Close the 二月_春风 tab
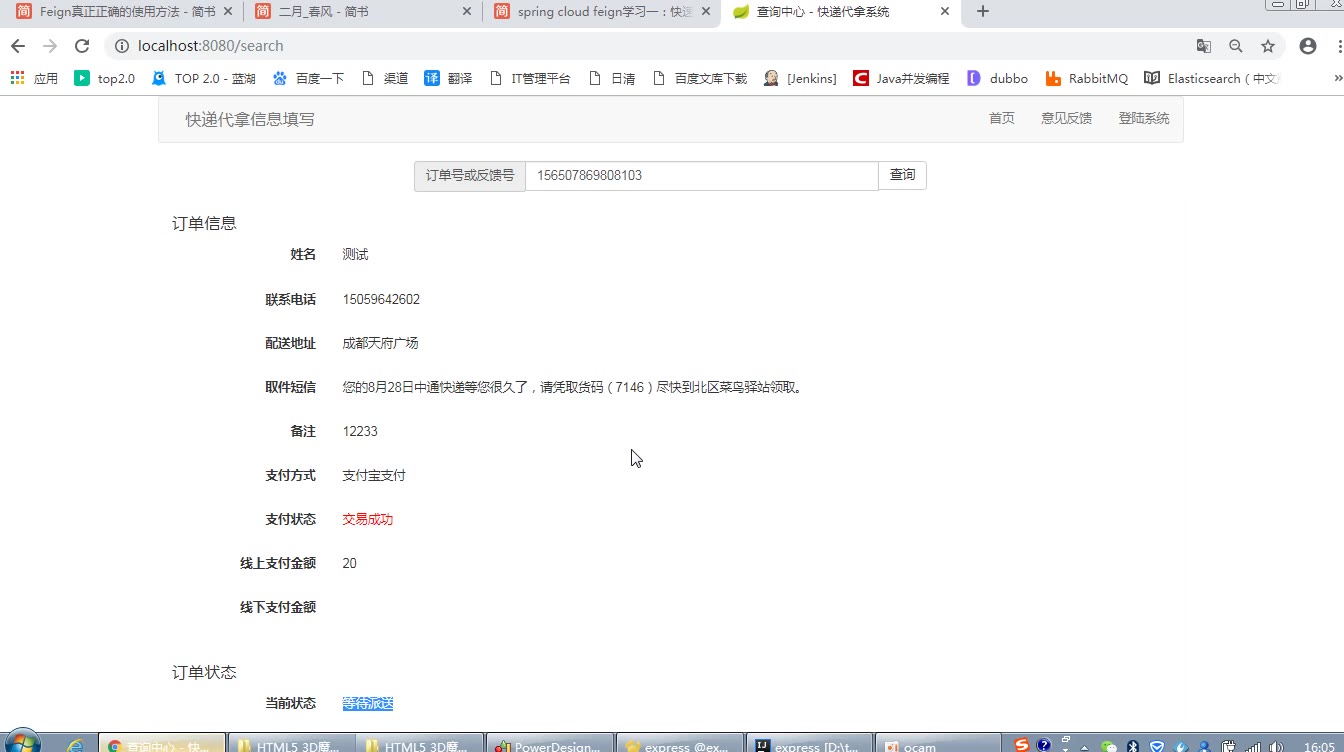Viewport: 1344px width, 752px height. tap(467, 12)
